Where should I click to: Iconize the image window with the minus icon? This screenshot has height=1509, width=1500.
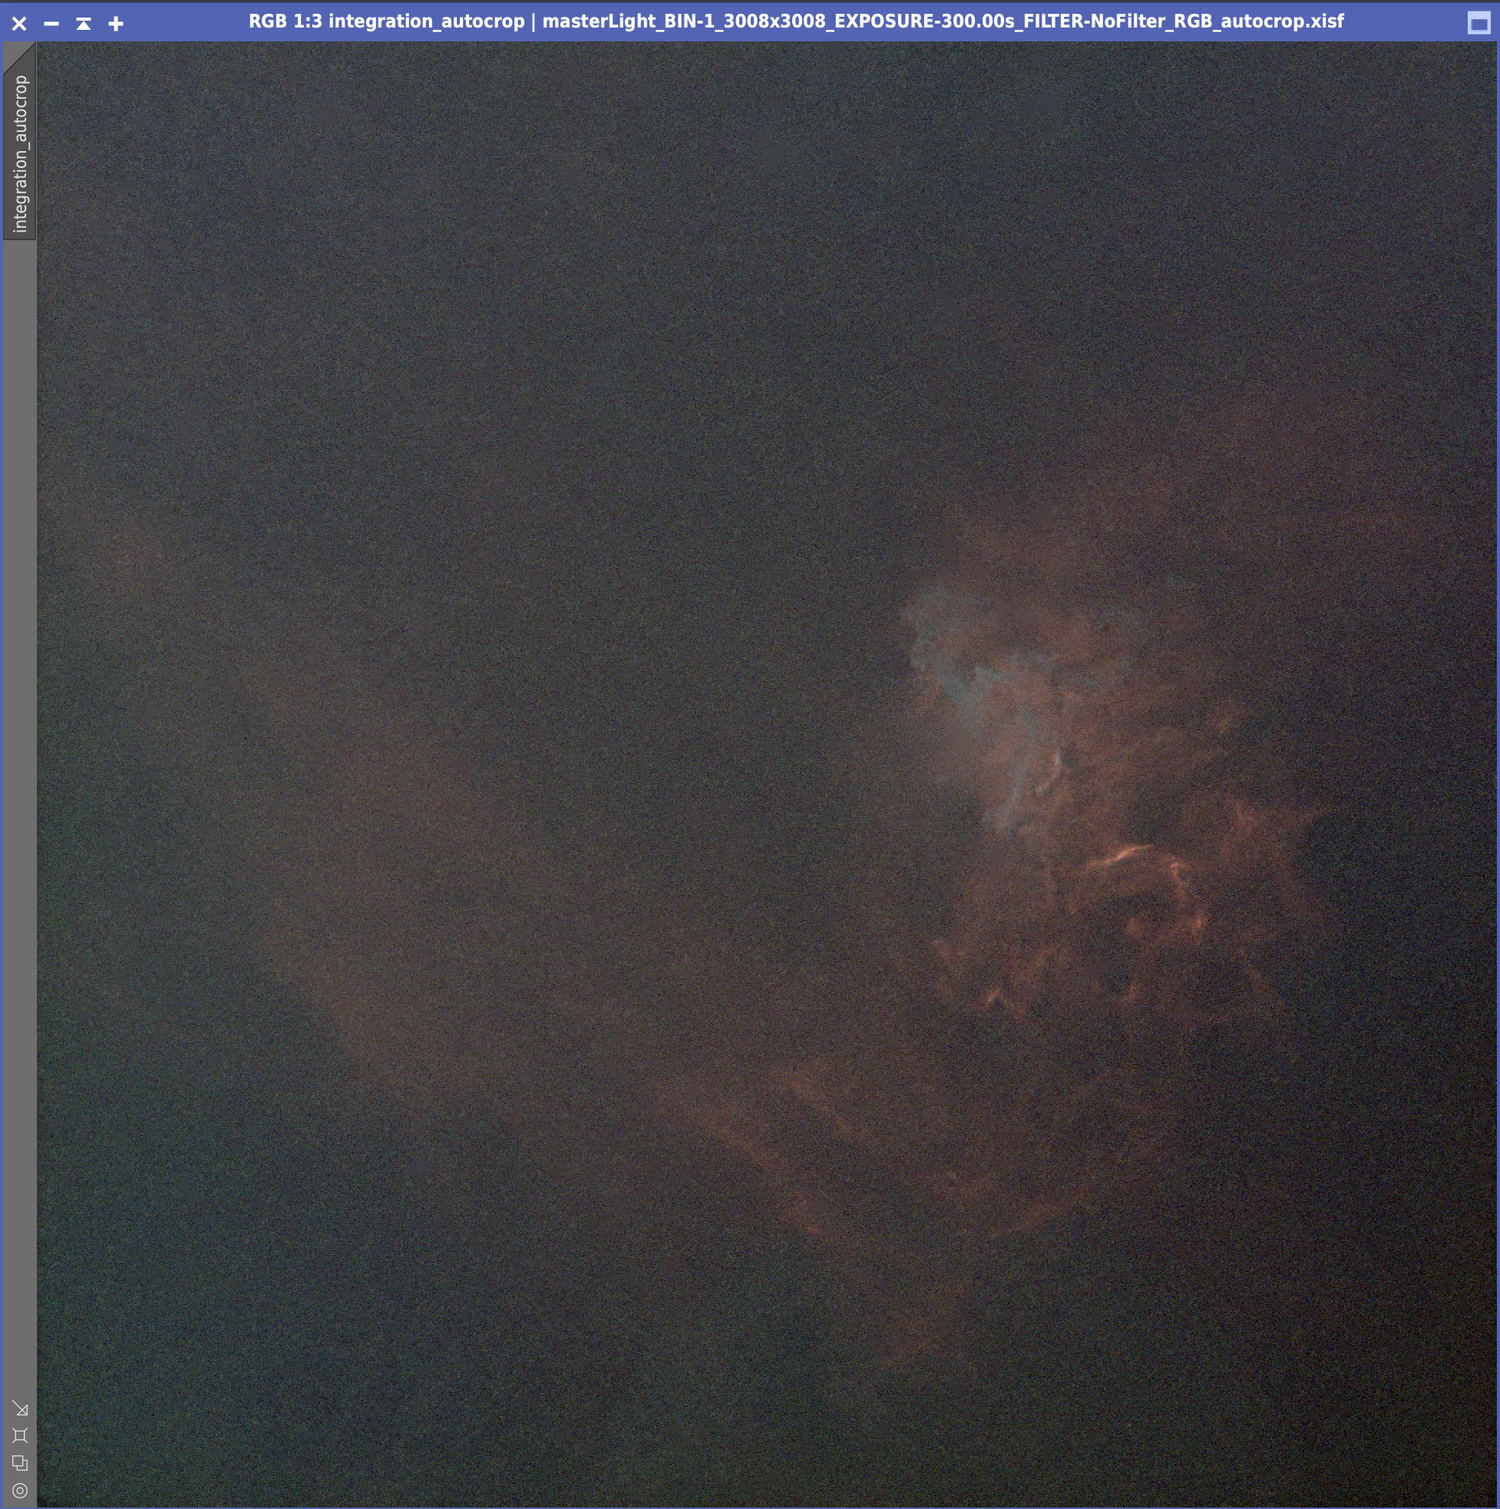(51, 23)
